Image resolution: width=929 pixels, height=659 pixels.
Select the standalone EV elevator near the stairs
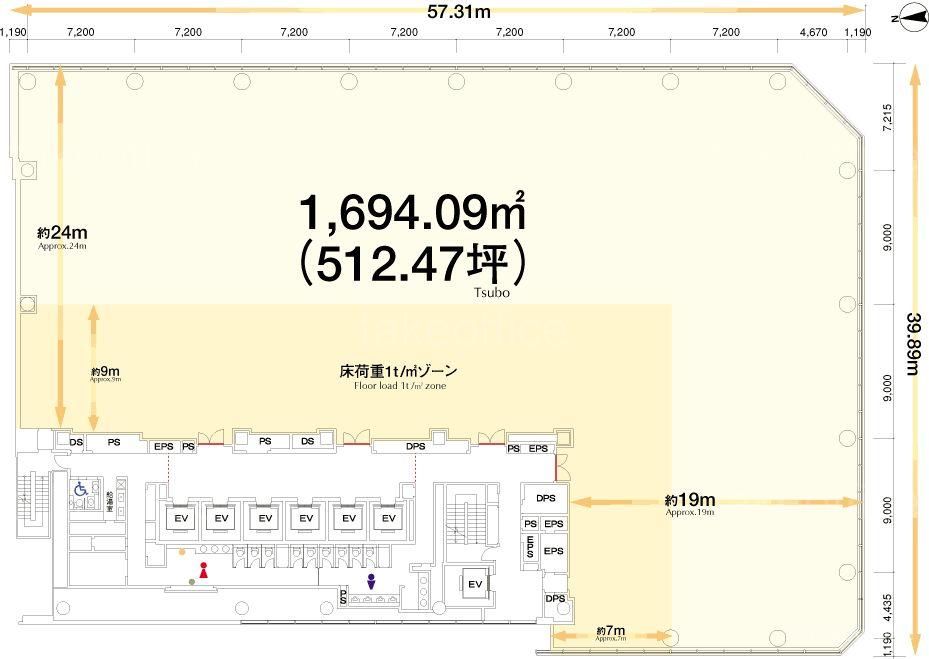(x=475, y=584)
